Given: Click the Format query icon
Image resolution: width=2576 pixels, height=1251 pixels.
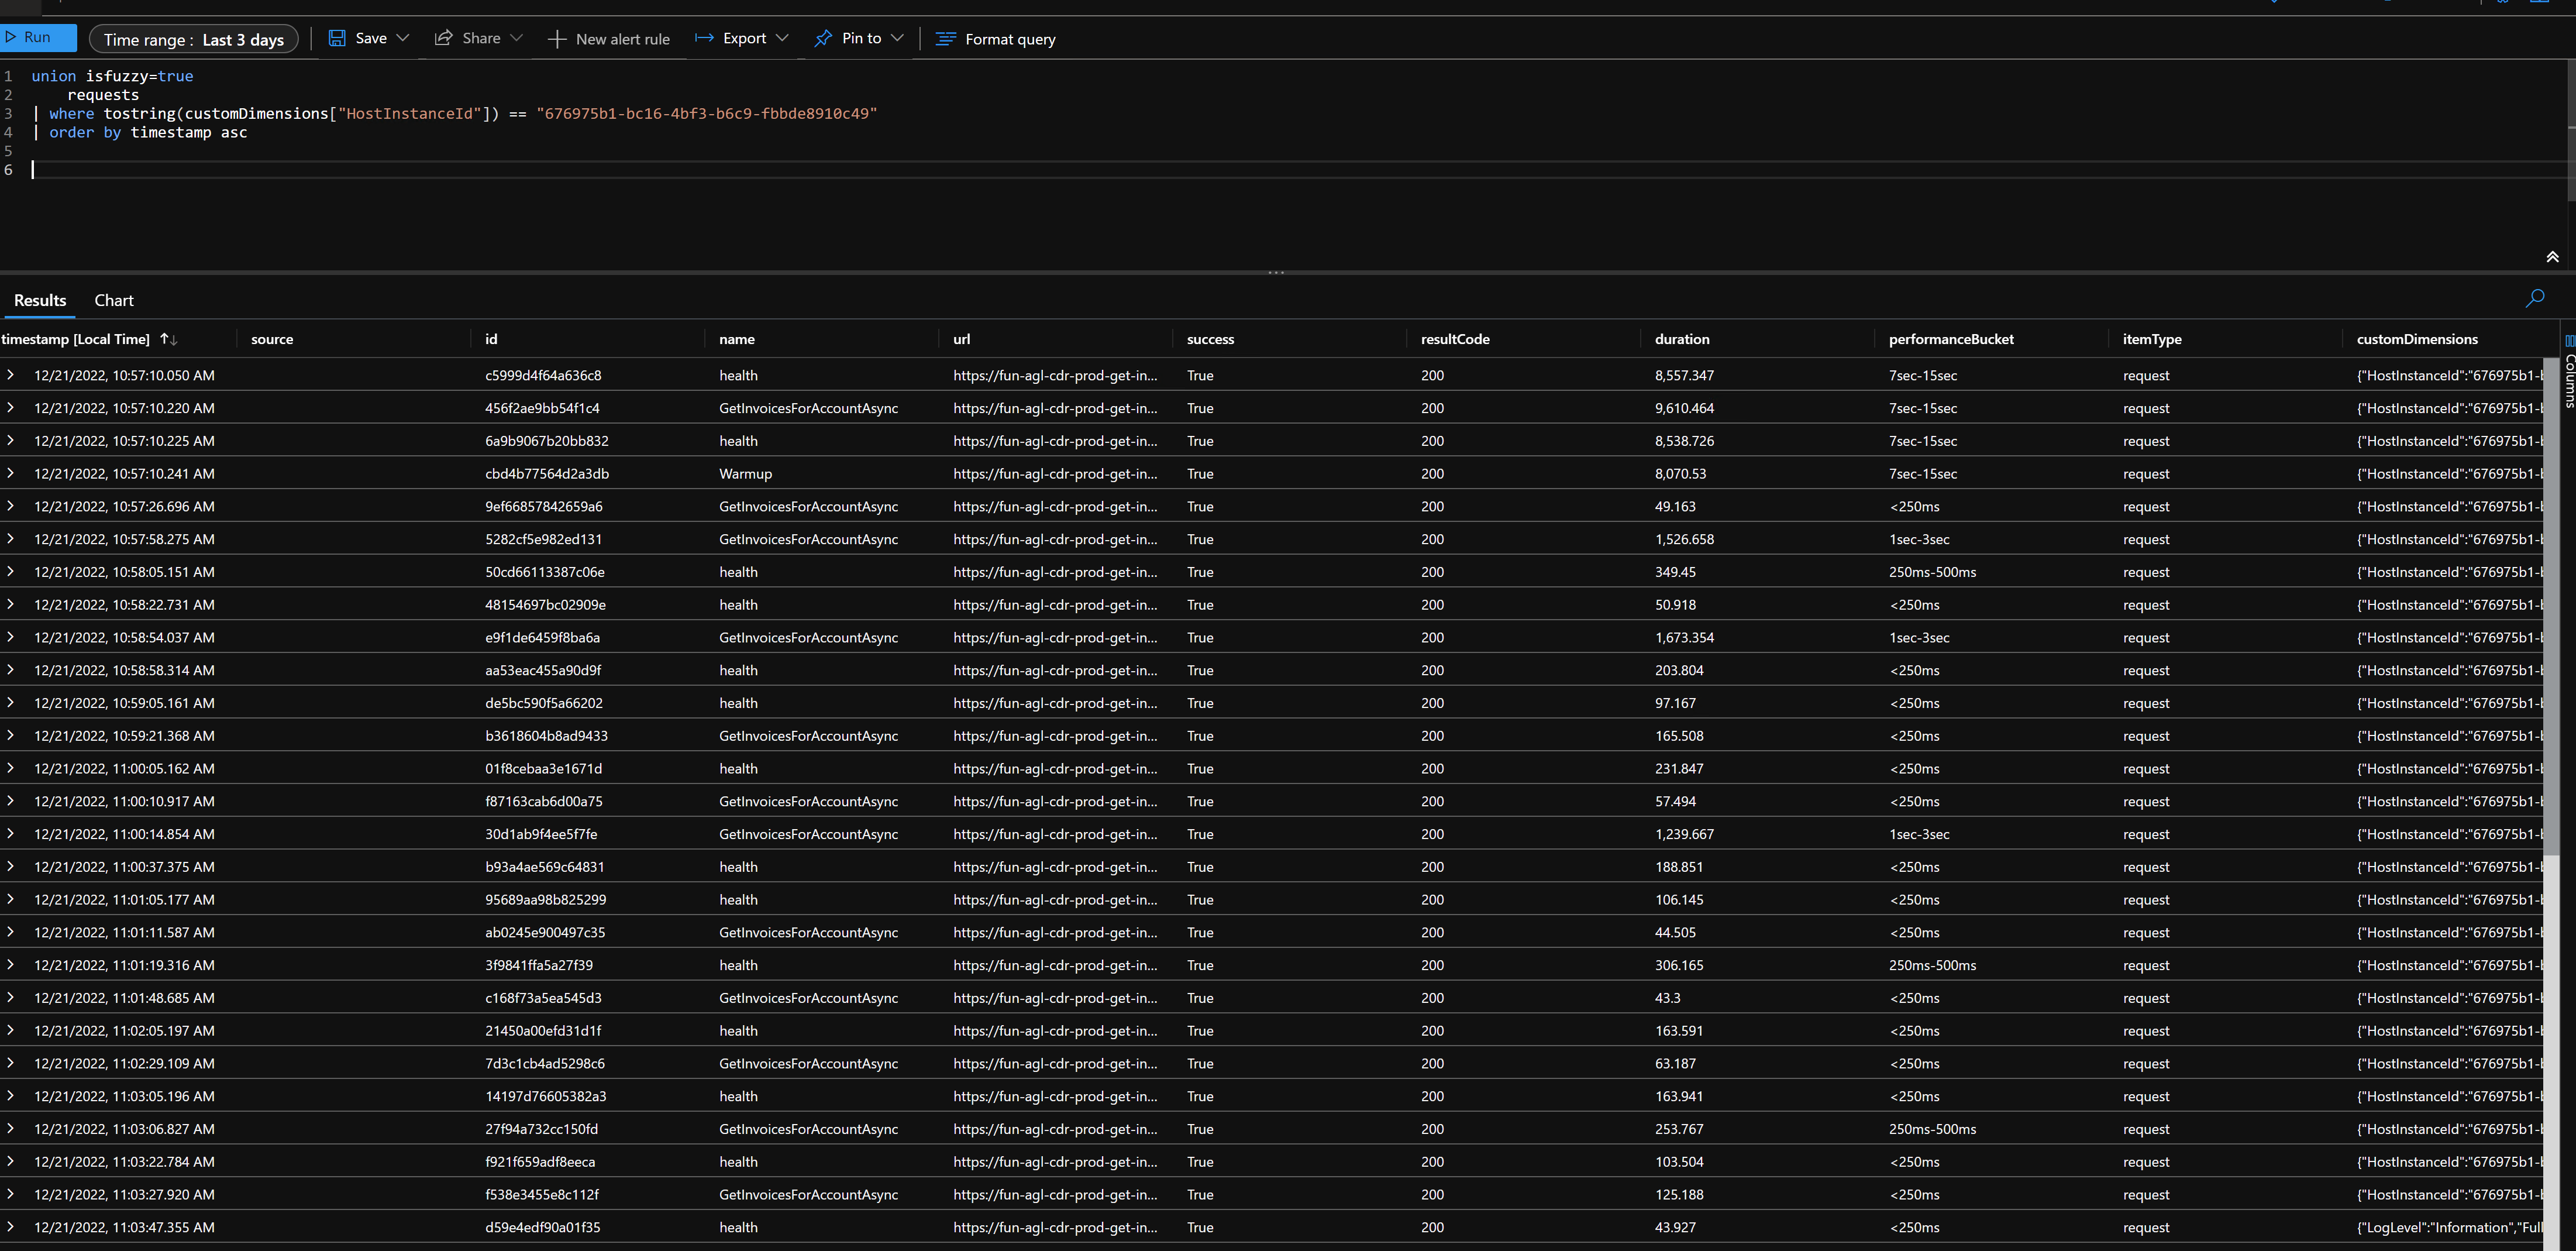Looking at the screenshot, I should tap(944, 38).
